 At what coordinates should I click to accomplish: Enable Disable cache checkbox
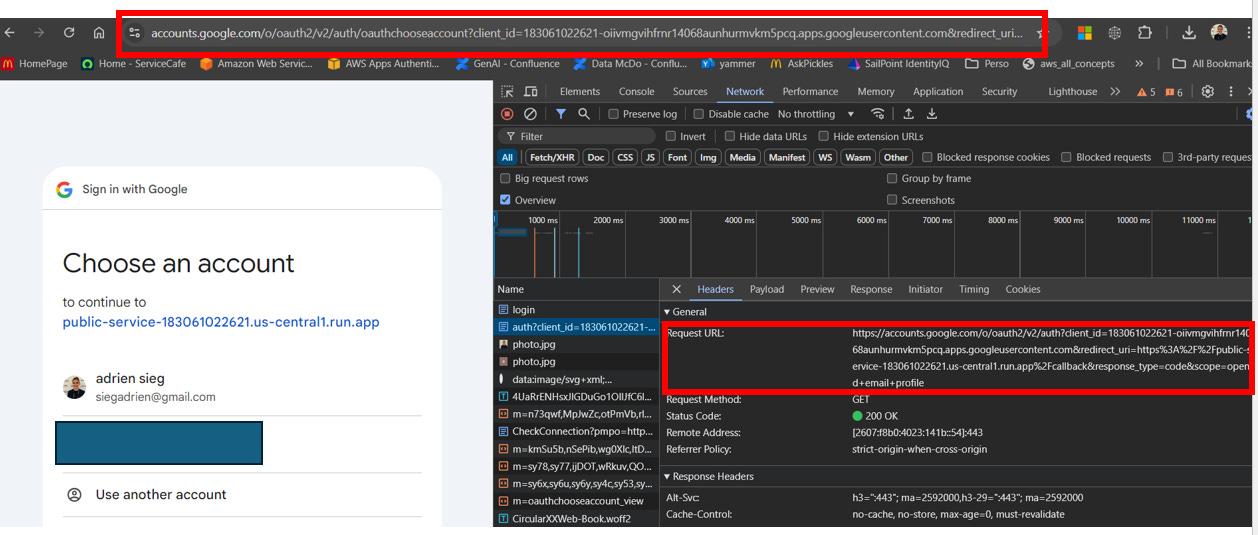coord(699,114)
